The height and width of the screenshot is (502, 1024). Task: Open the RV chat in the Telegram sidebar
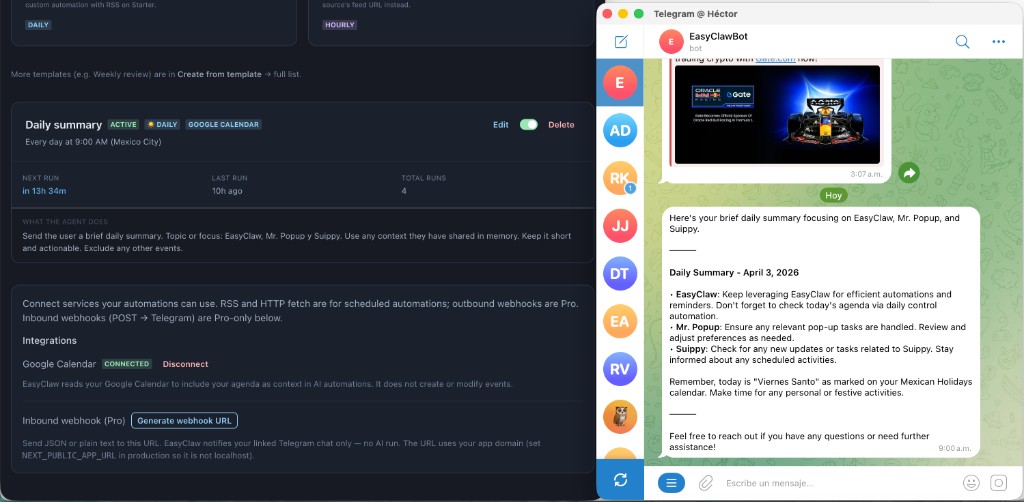(620, 369)
